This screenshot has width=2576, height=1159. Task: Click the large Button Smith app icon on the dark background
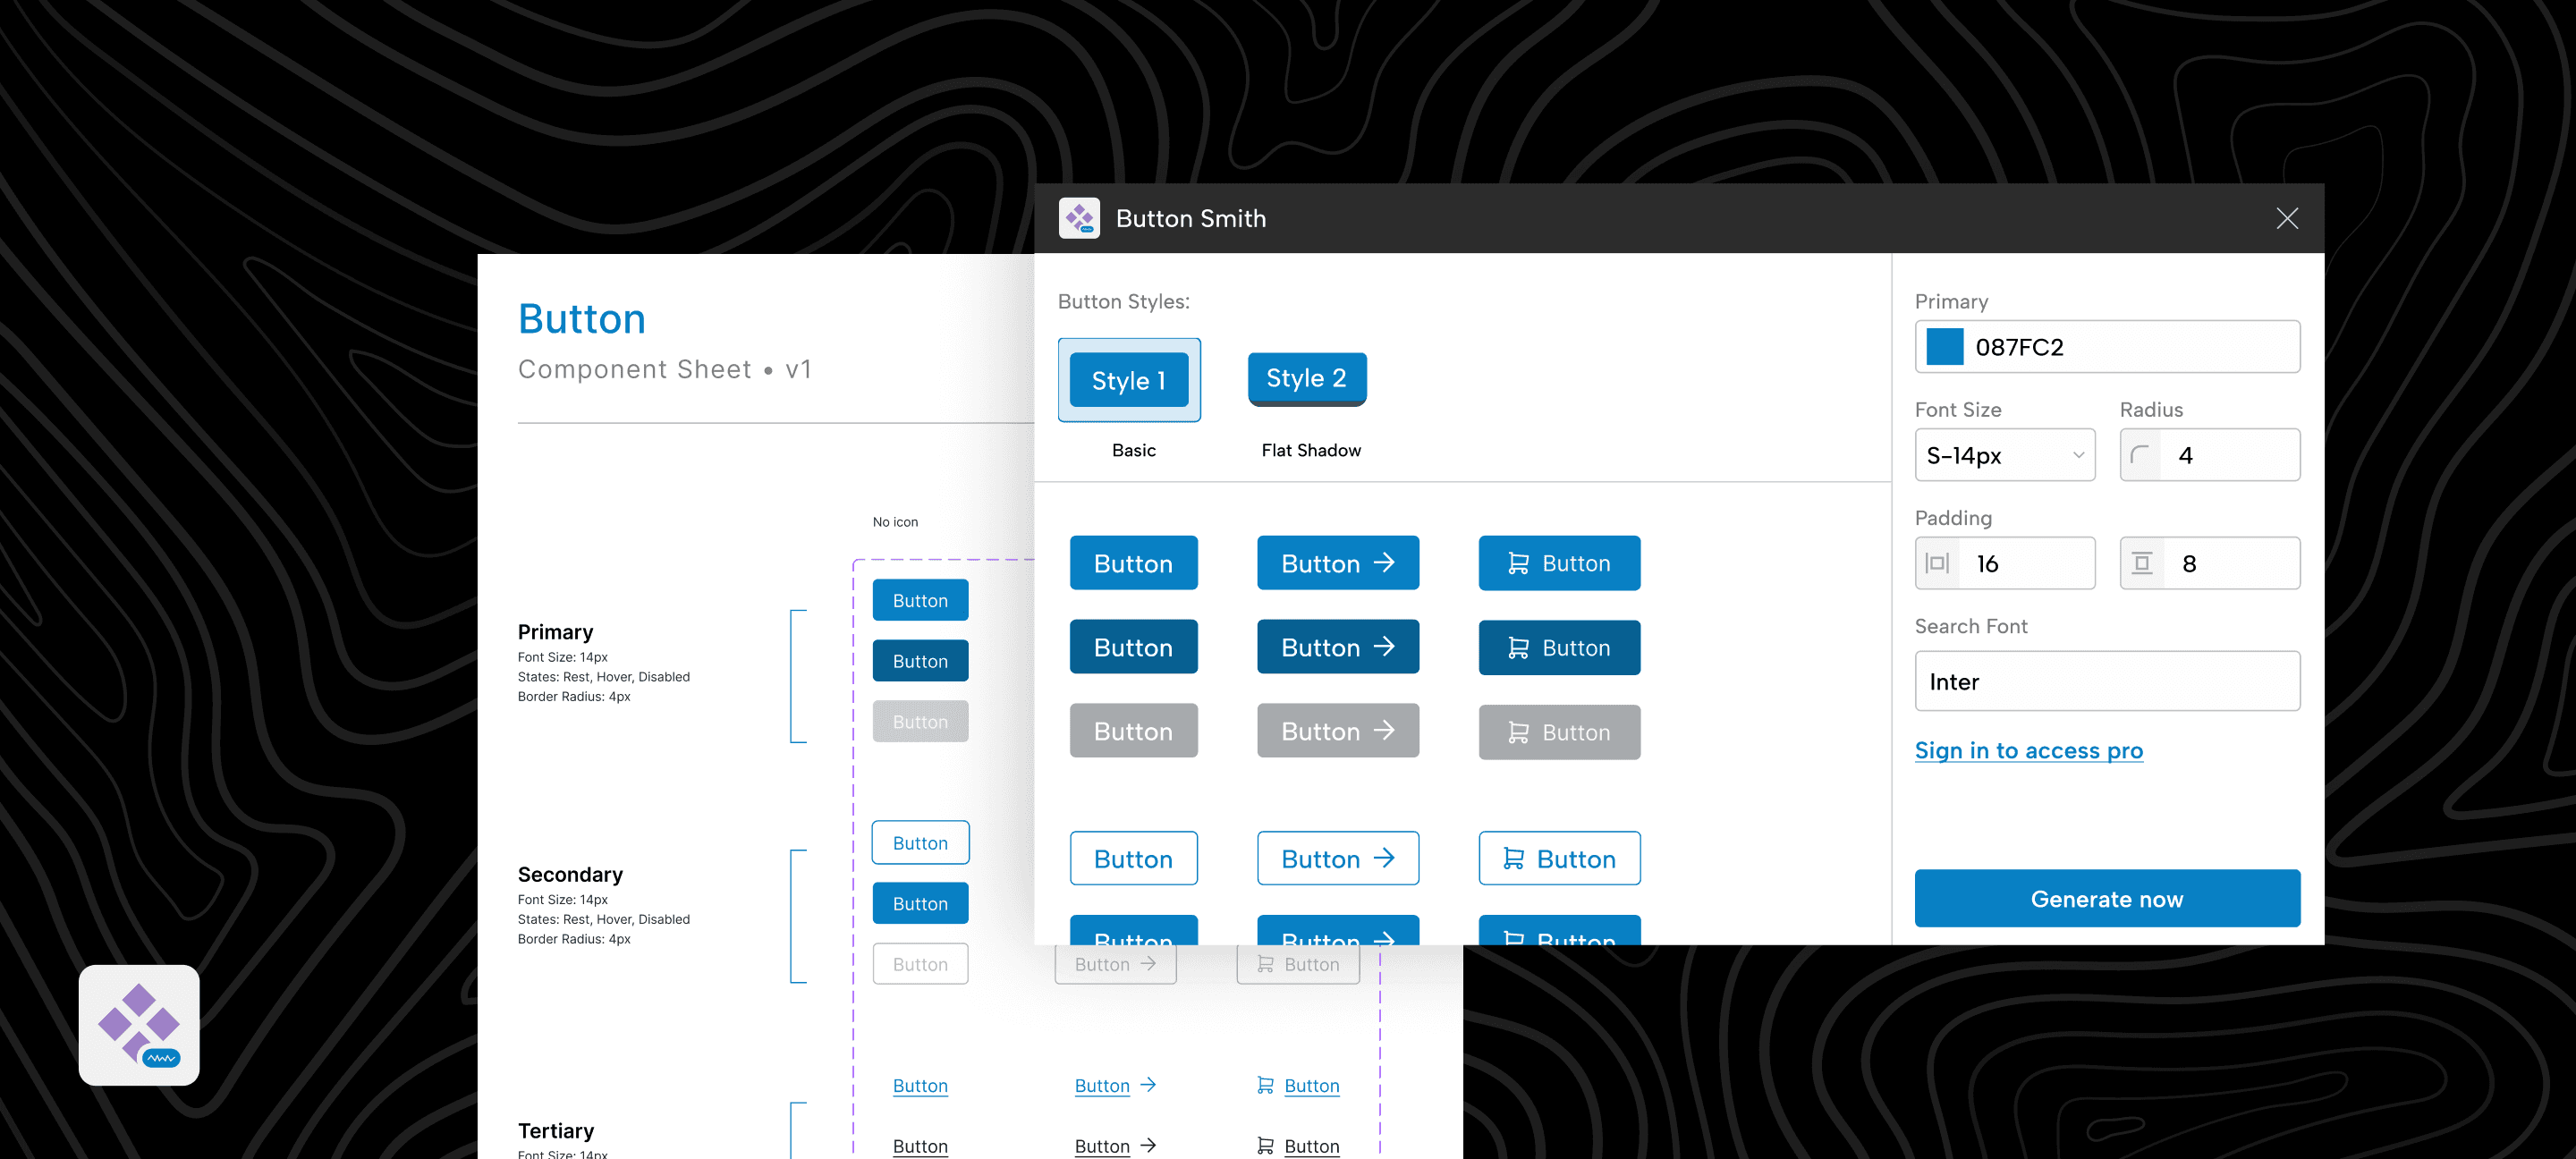point(139,1025)
